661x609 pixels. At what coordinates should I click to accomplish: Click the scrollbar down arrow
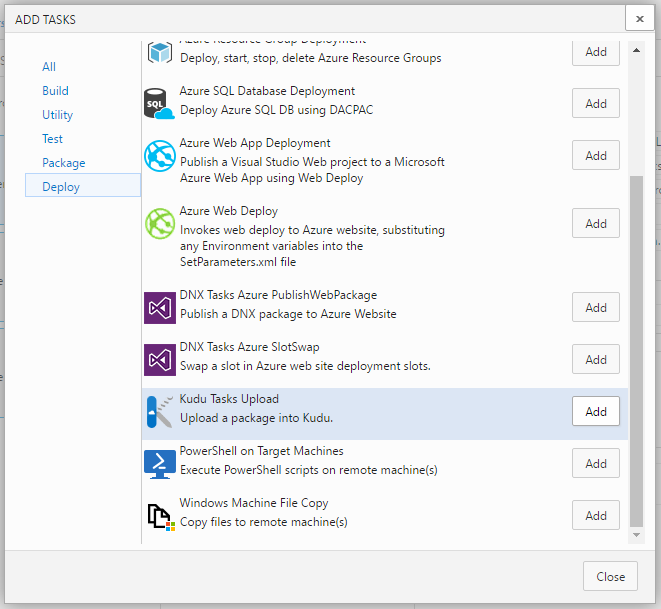click(x=637, y=535)
